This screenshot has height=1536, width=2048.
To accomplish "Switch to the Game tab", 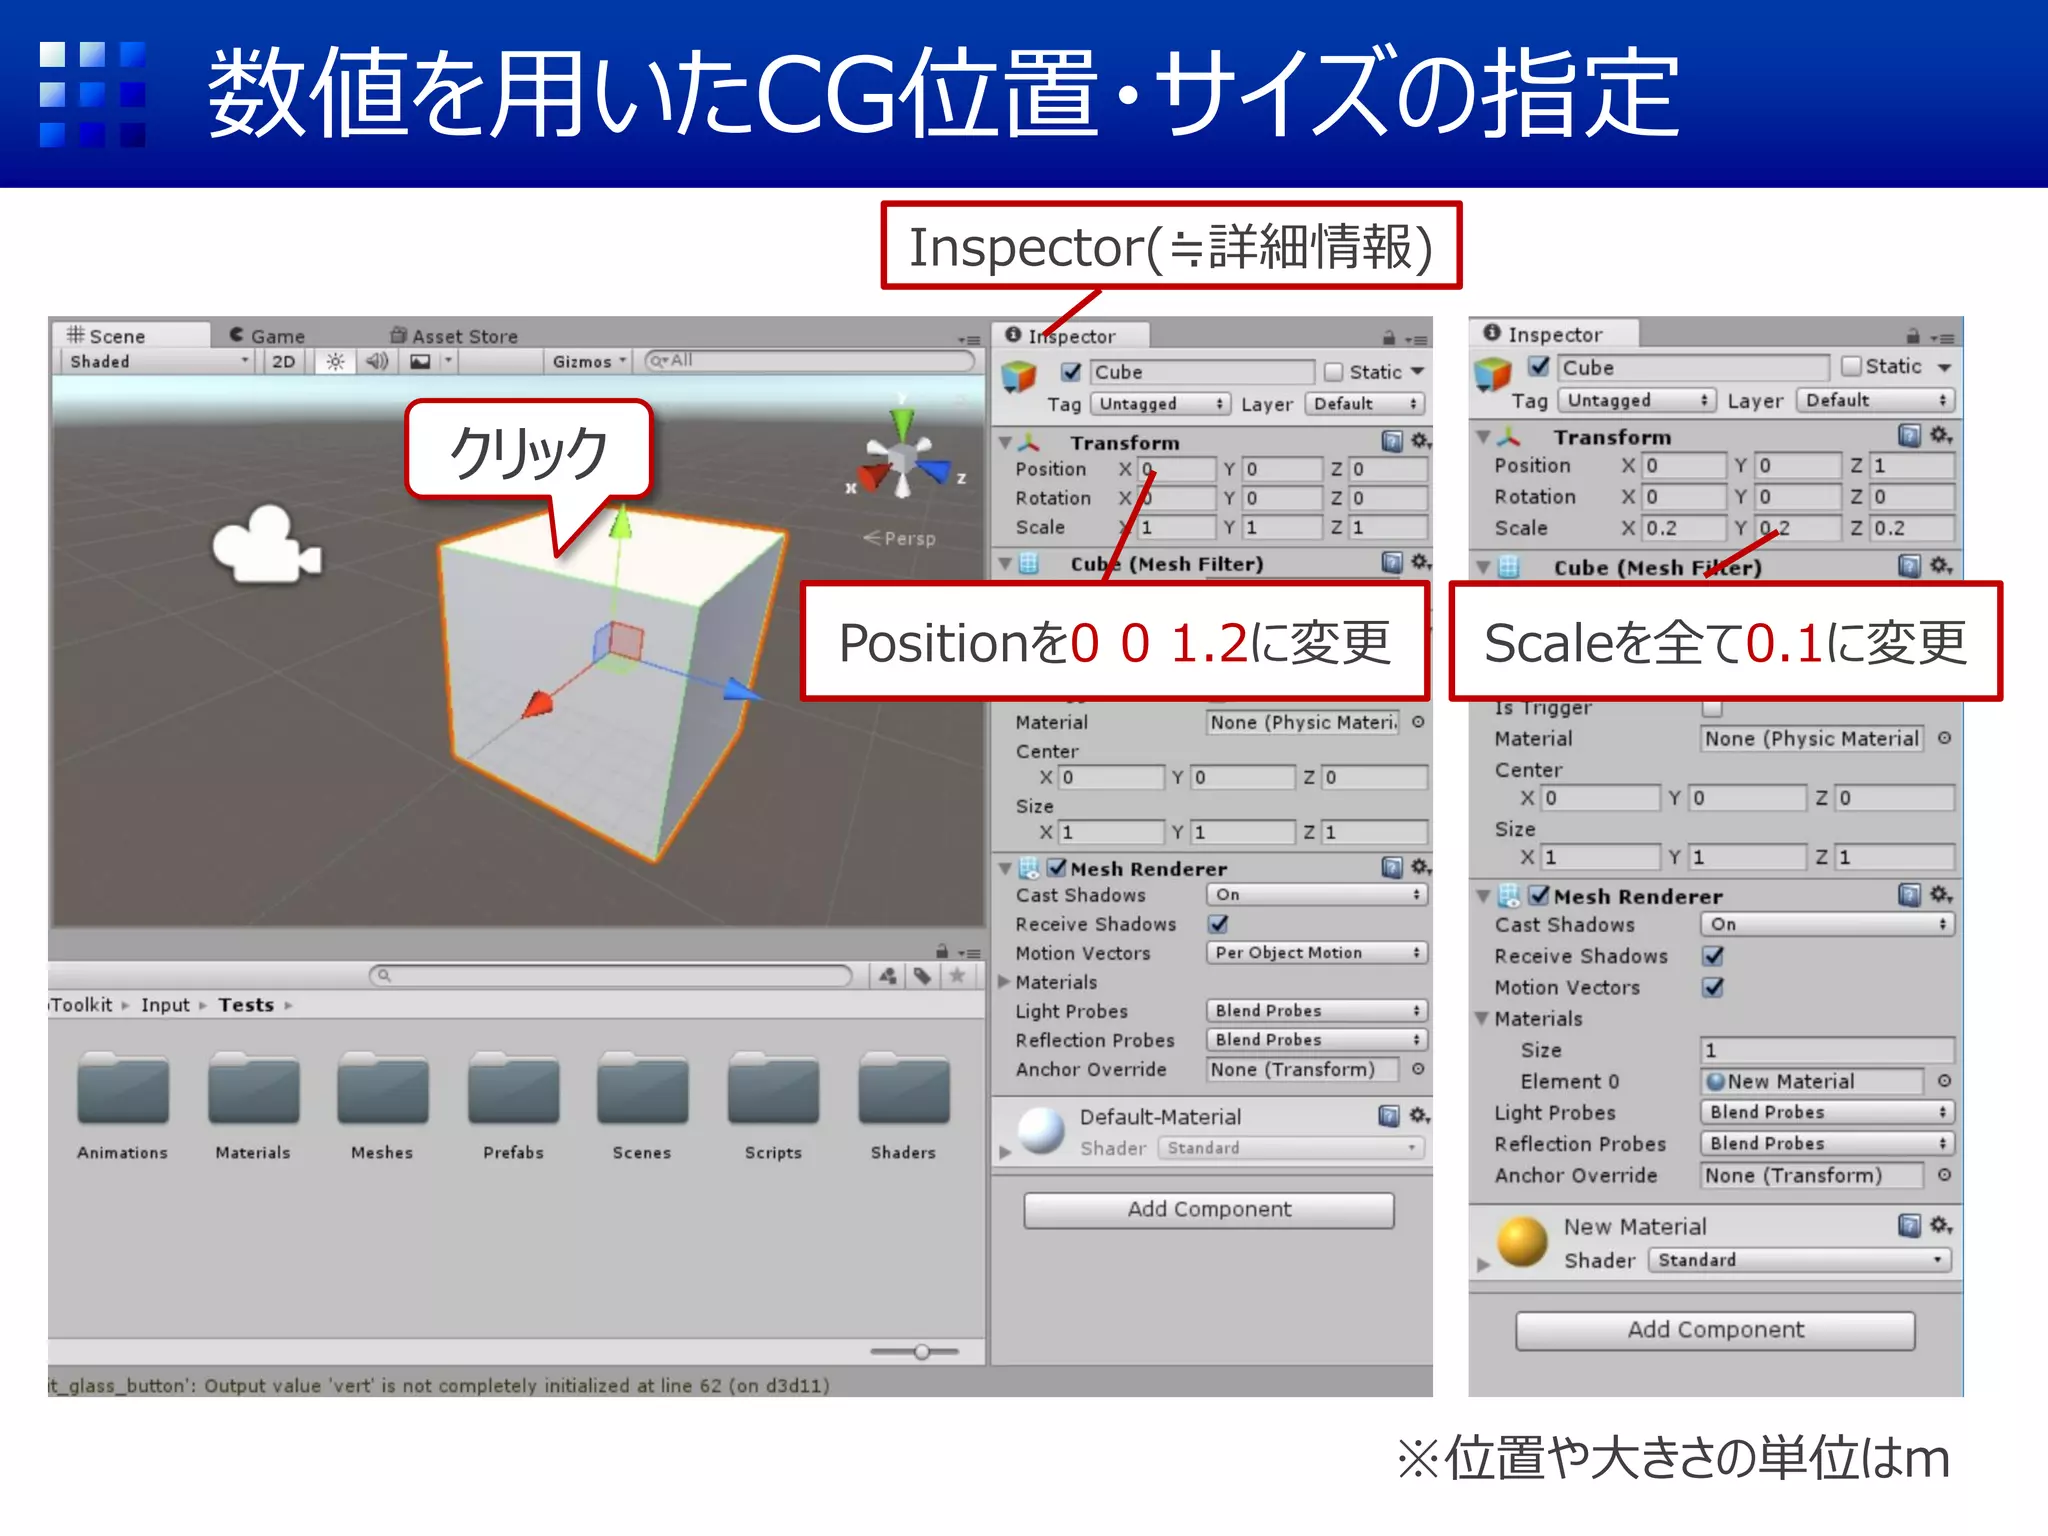I will coord(267,336).
